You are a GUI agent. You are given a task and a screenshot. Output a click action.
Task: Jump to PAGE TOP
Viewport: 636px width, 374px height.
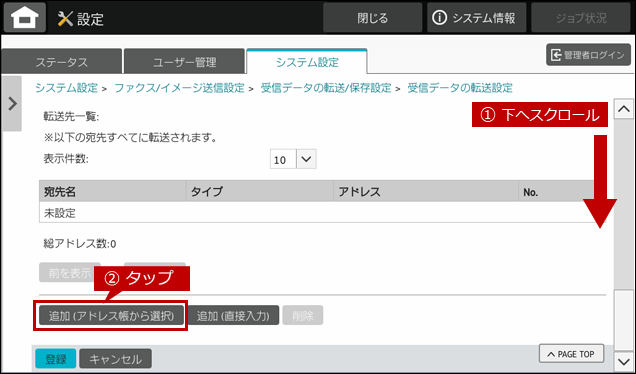point(571,354)
